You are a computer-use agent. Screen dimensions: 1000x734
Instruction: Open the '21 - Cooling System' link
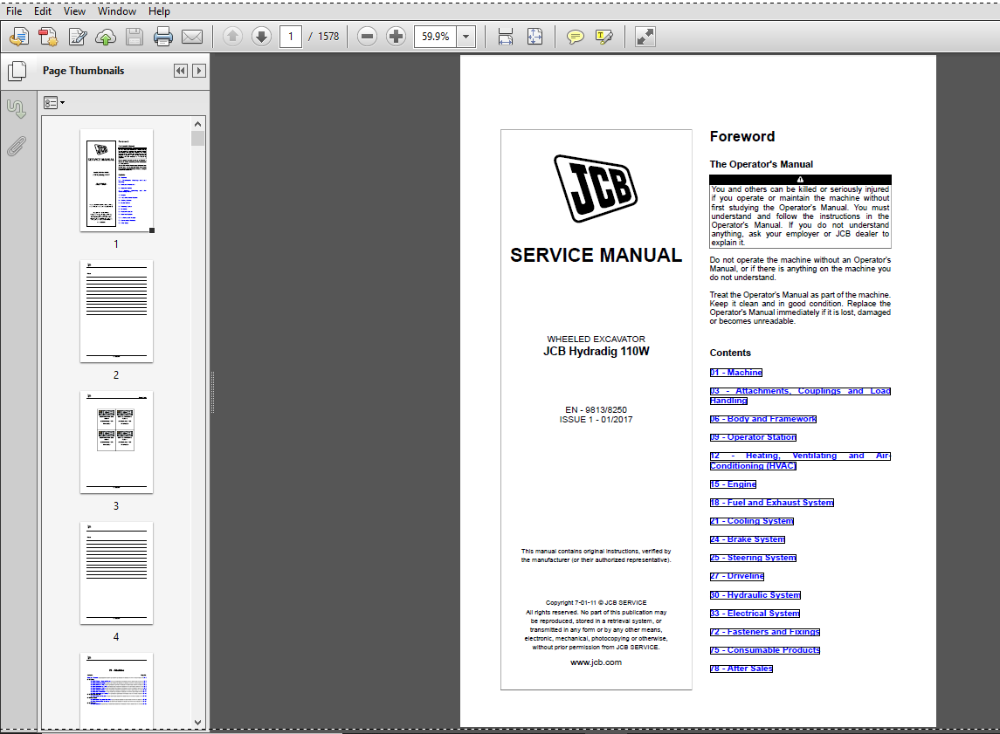point(752,521)
